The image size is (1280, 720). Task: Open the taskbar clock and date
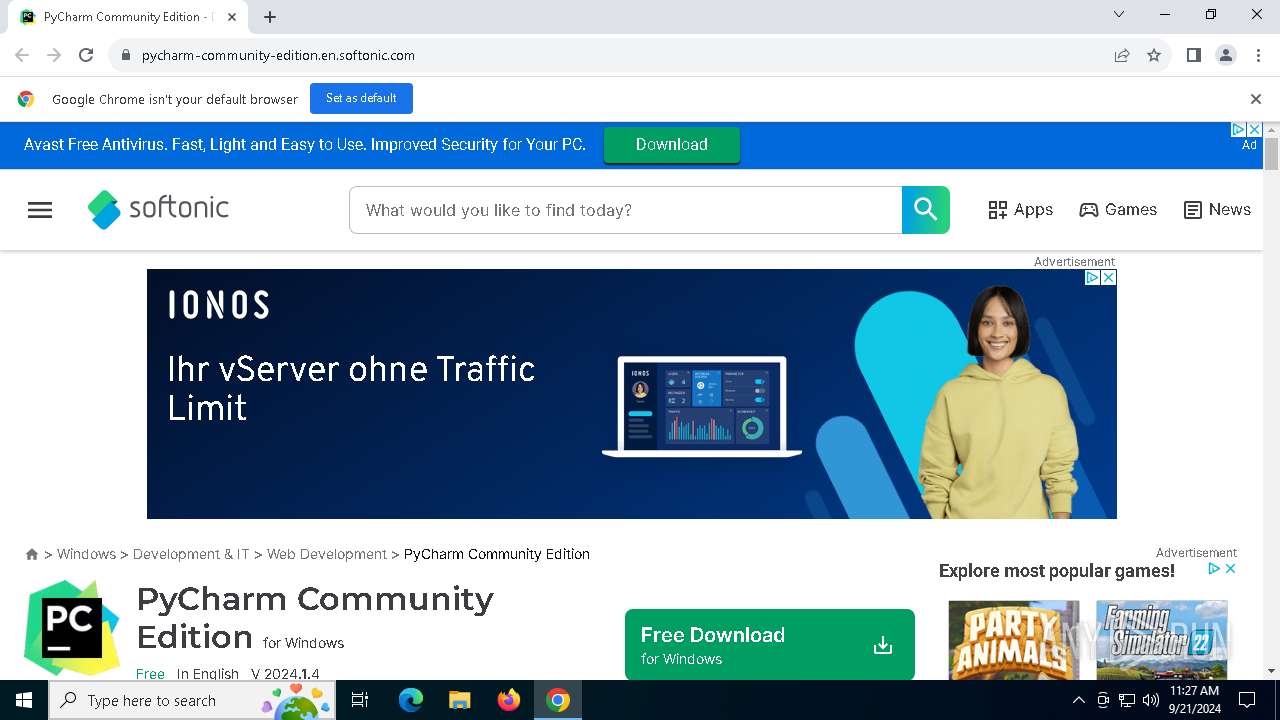[1194, 700]
